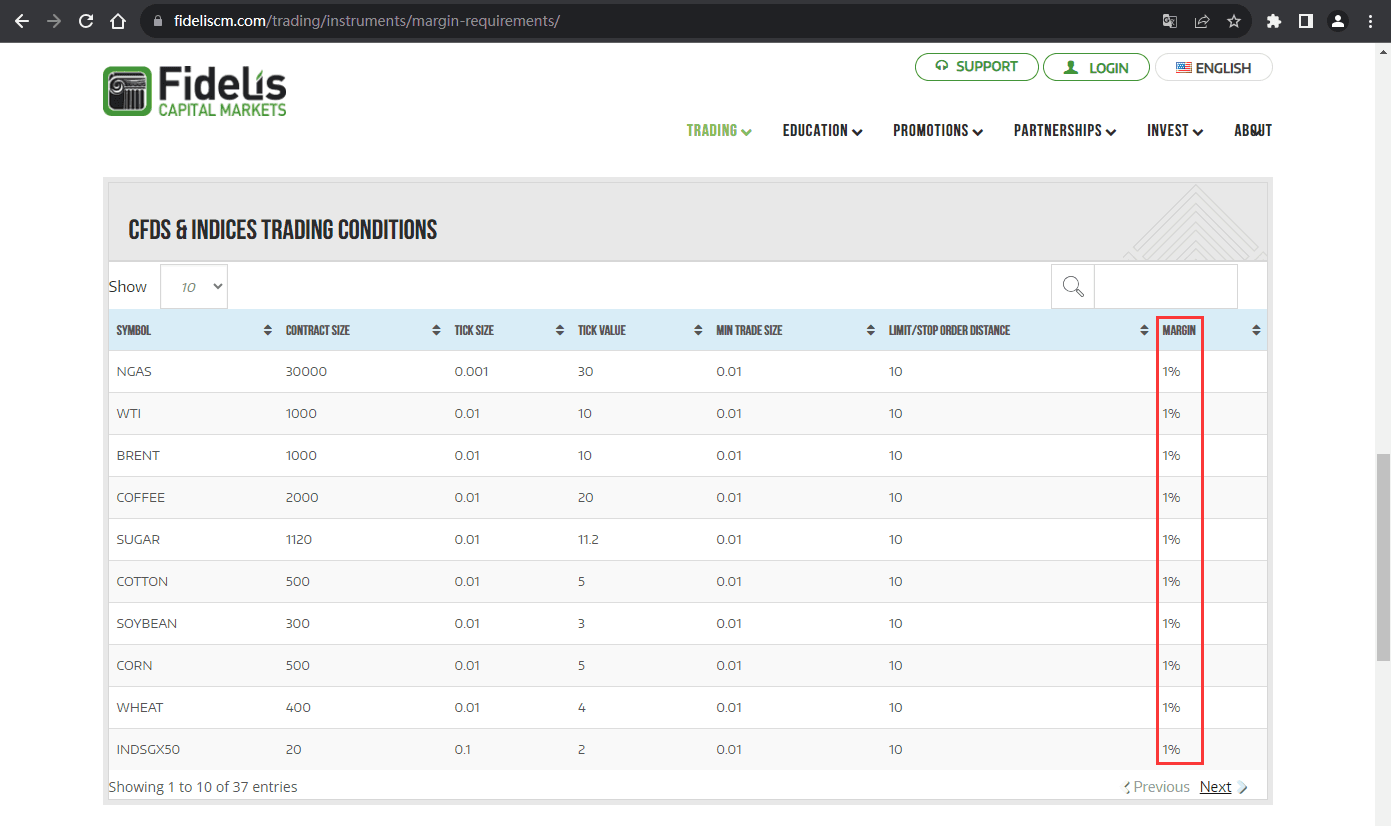Select the SUGAR symbol cell
1391x826 pixels.
point(138,540)
